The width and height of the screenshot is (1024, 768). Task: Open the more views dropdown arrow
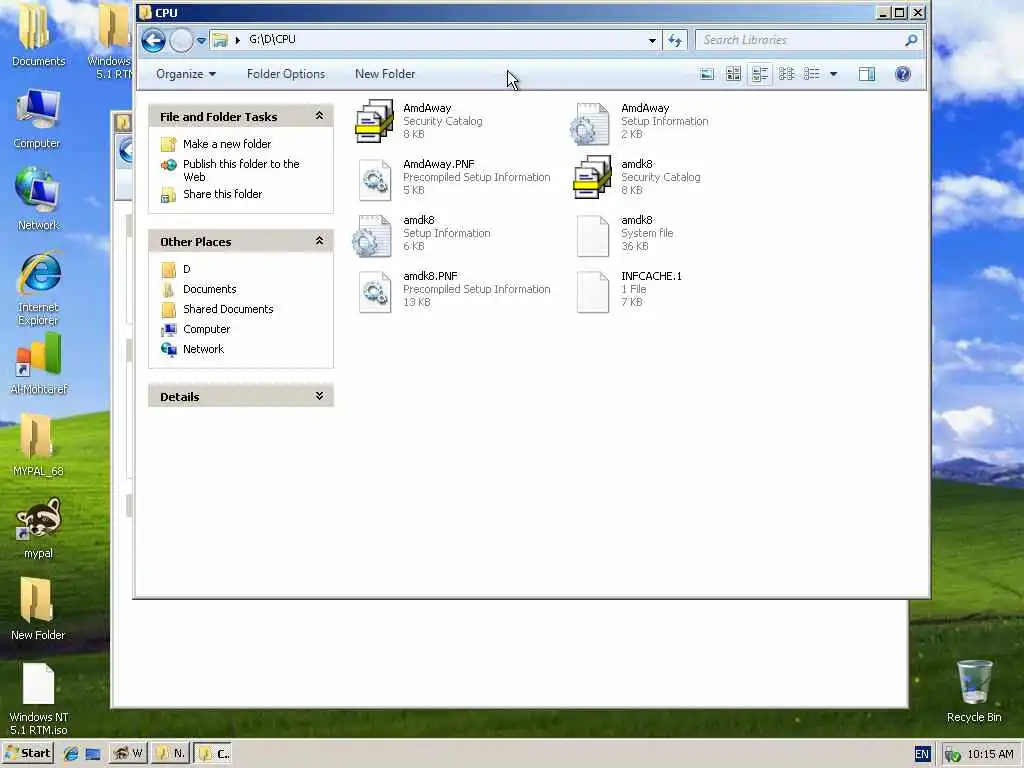(833, 74)
